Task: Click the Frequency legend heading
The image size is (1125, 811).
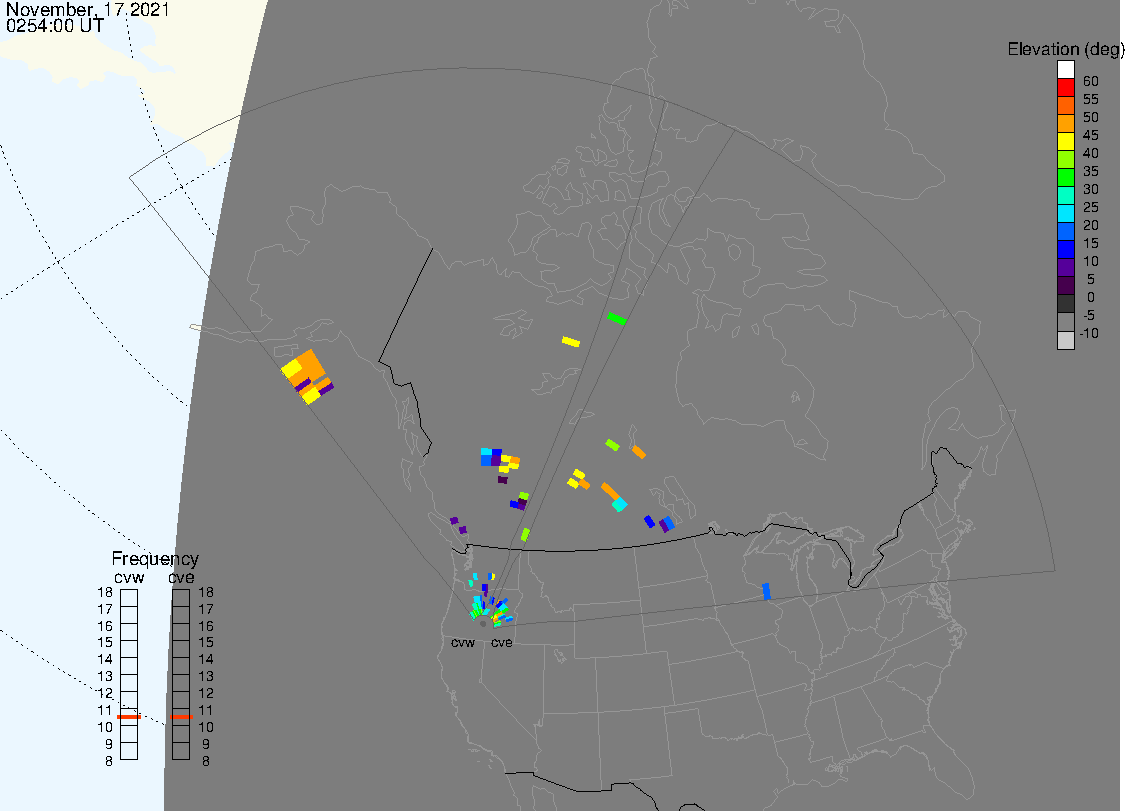Action: [155, 559]
